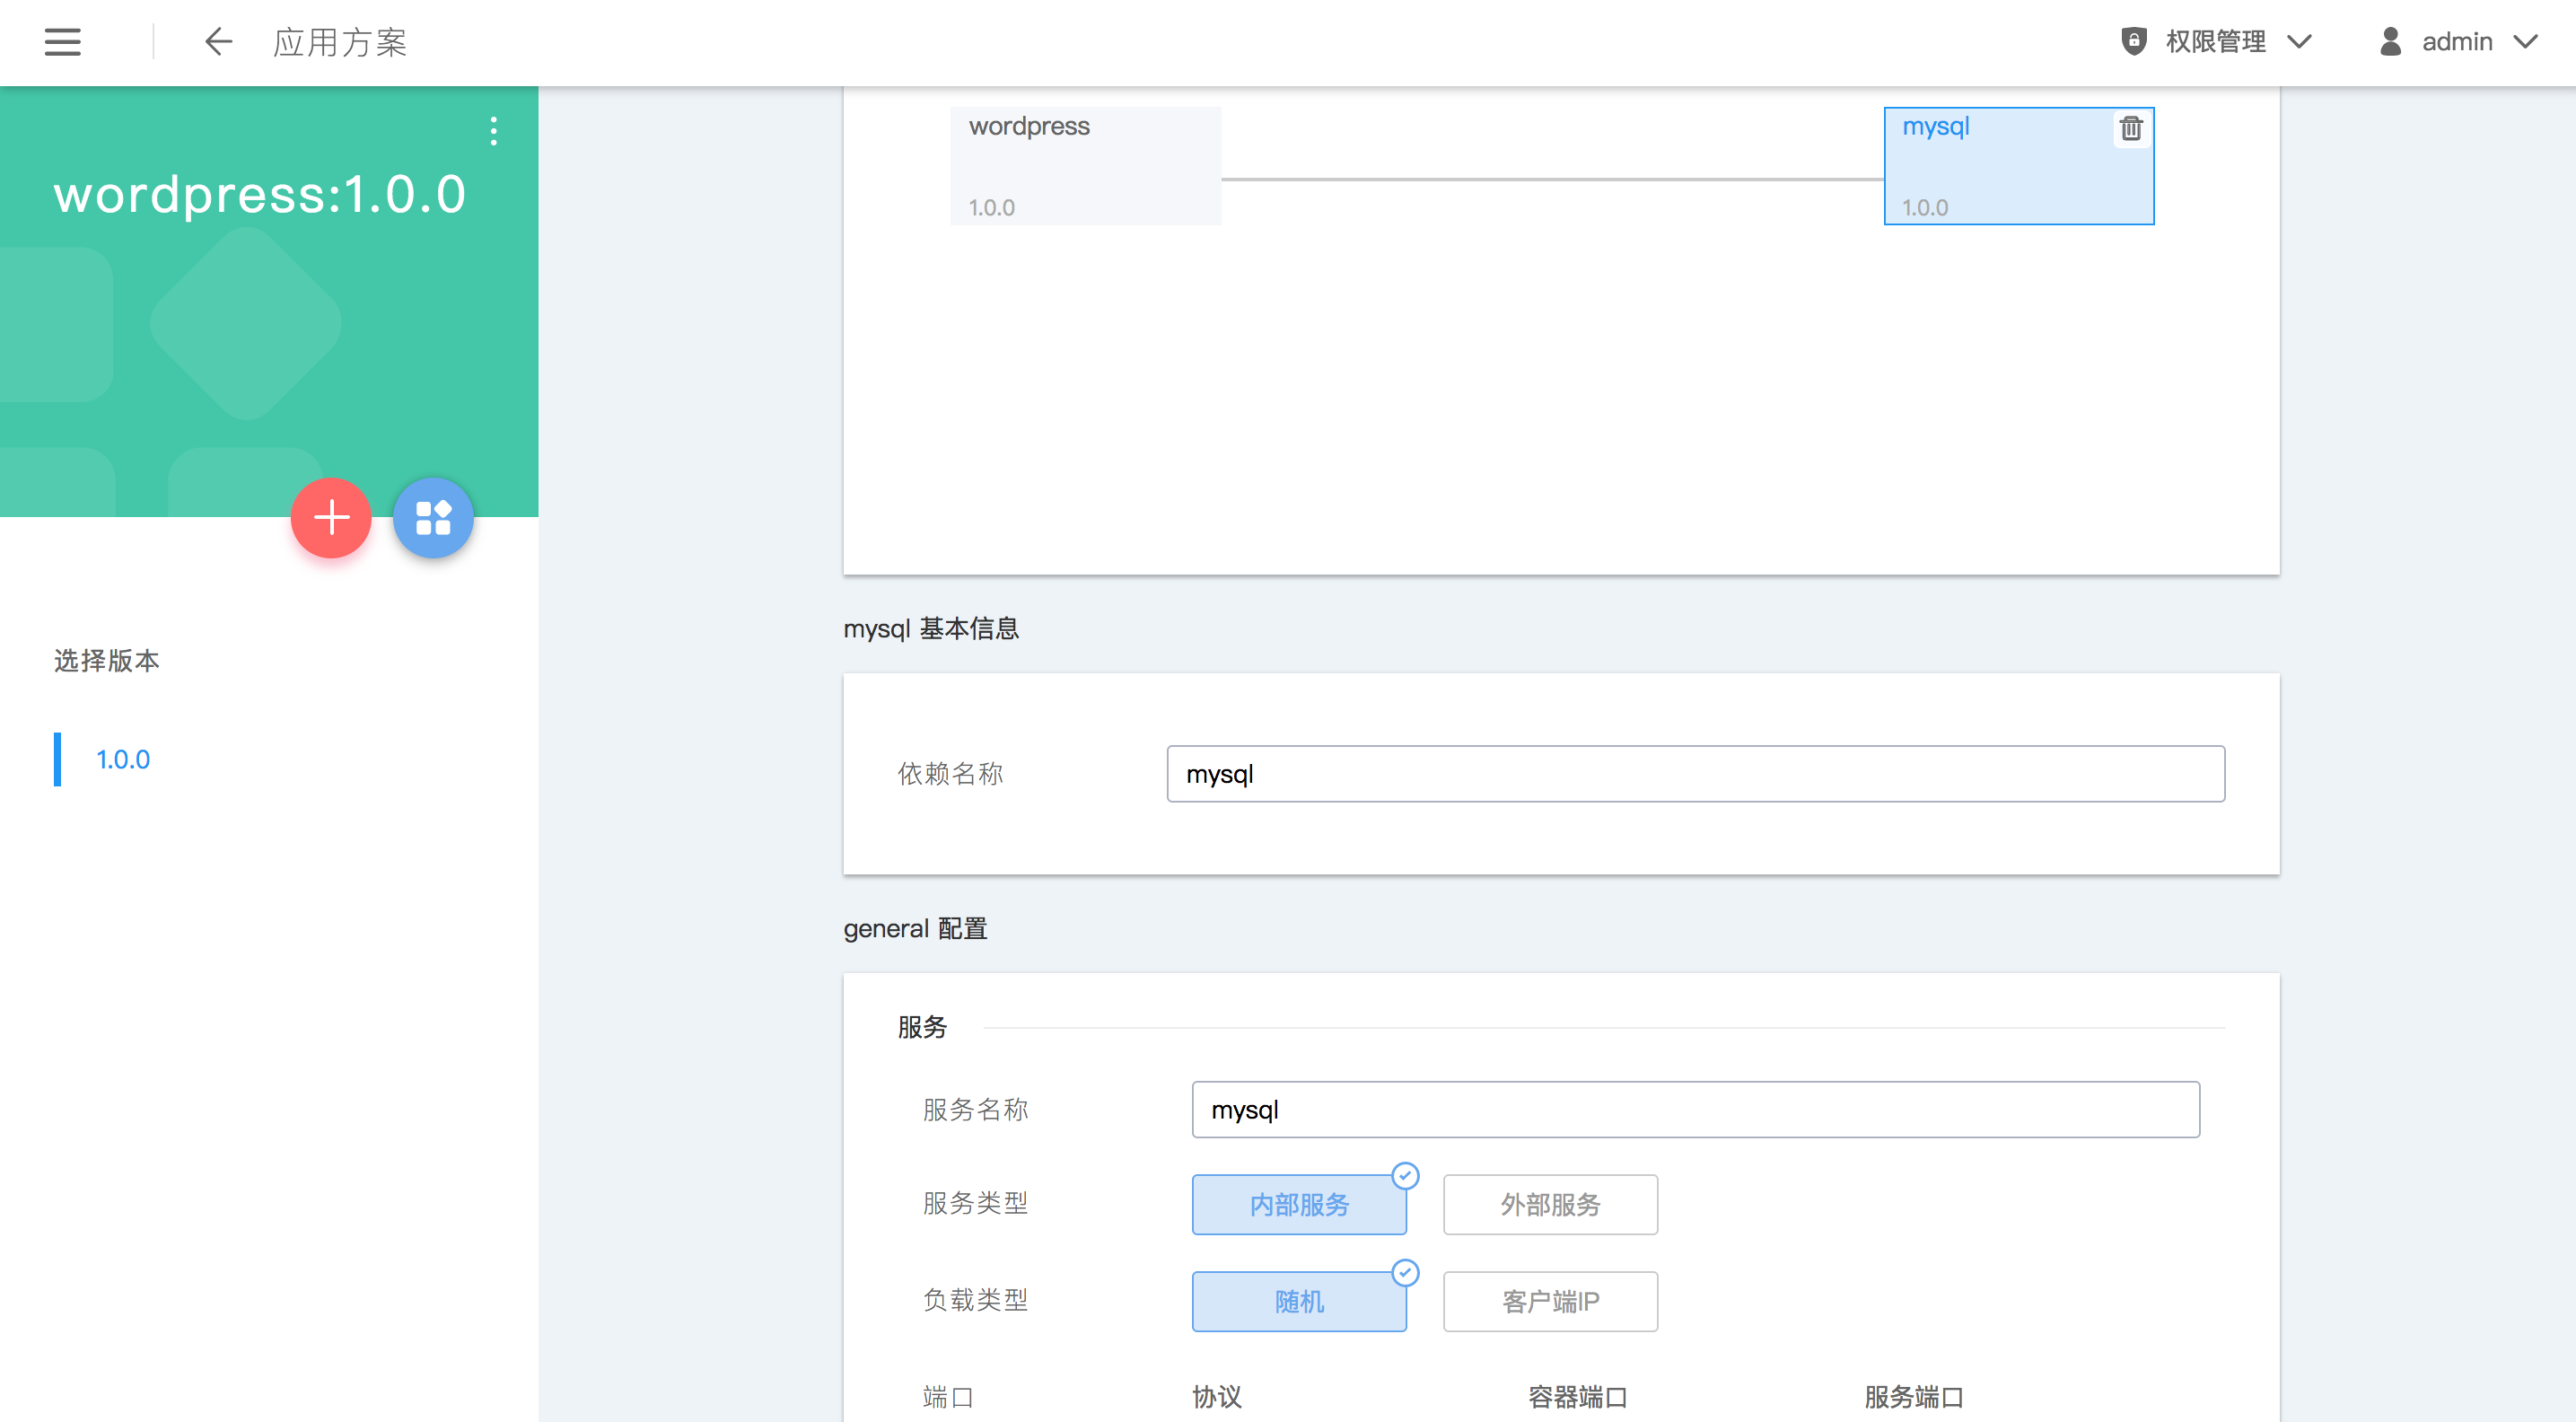
Task: Open the hamburger navigation menu
Action: pos(62,42)
